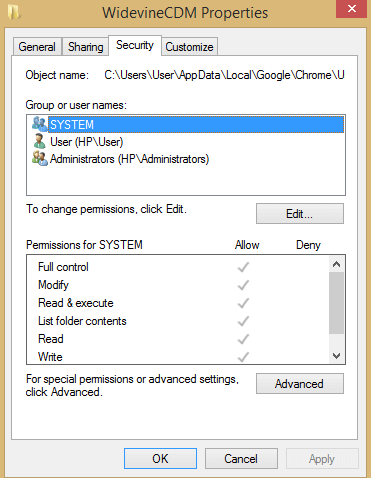371x478 pixels.
Task: Click the Write permission label
Action: 50,357
